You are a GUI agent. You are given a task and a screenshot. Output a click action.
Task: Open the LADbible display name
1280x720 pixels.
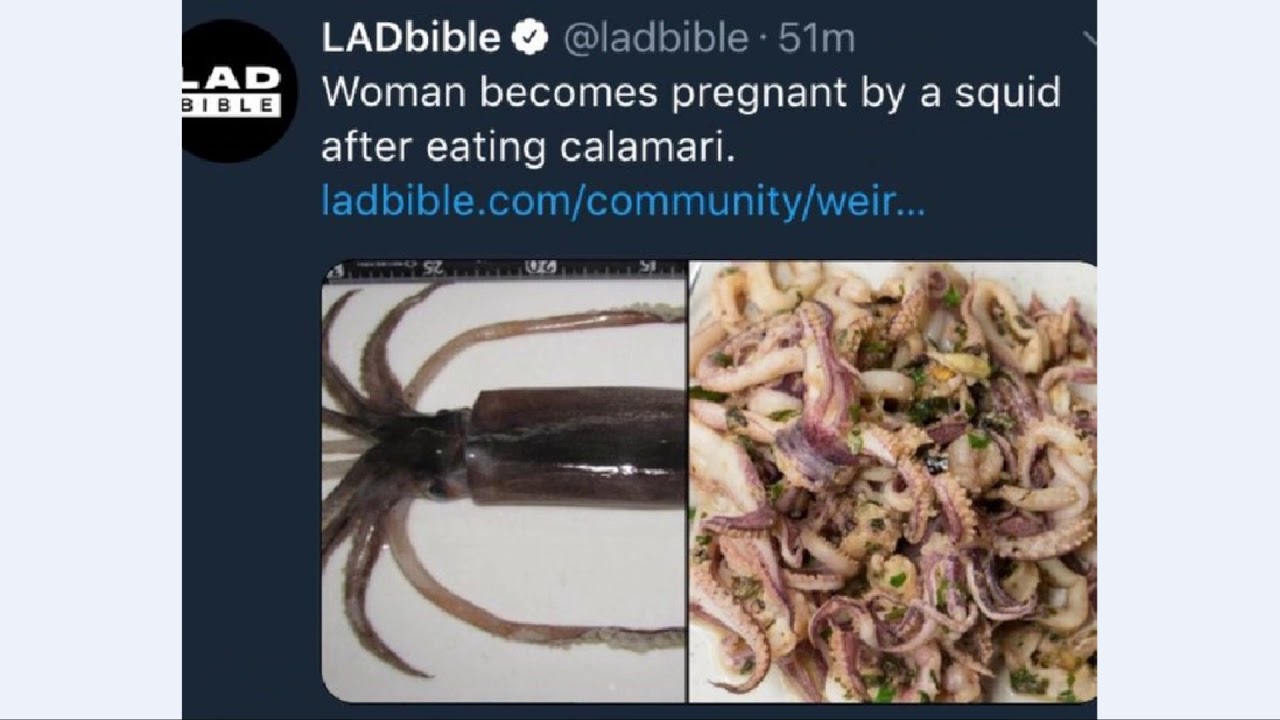411,38
